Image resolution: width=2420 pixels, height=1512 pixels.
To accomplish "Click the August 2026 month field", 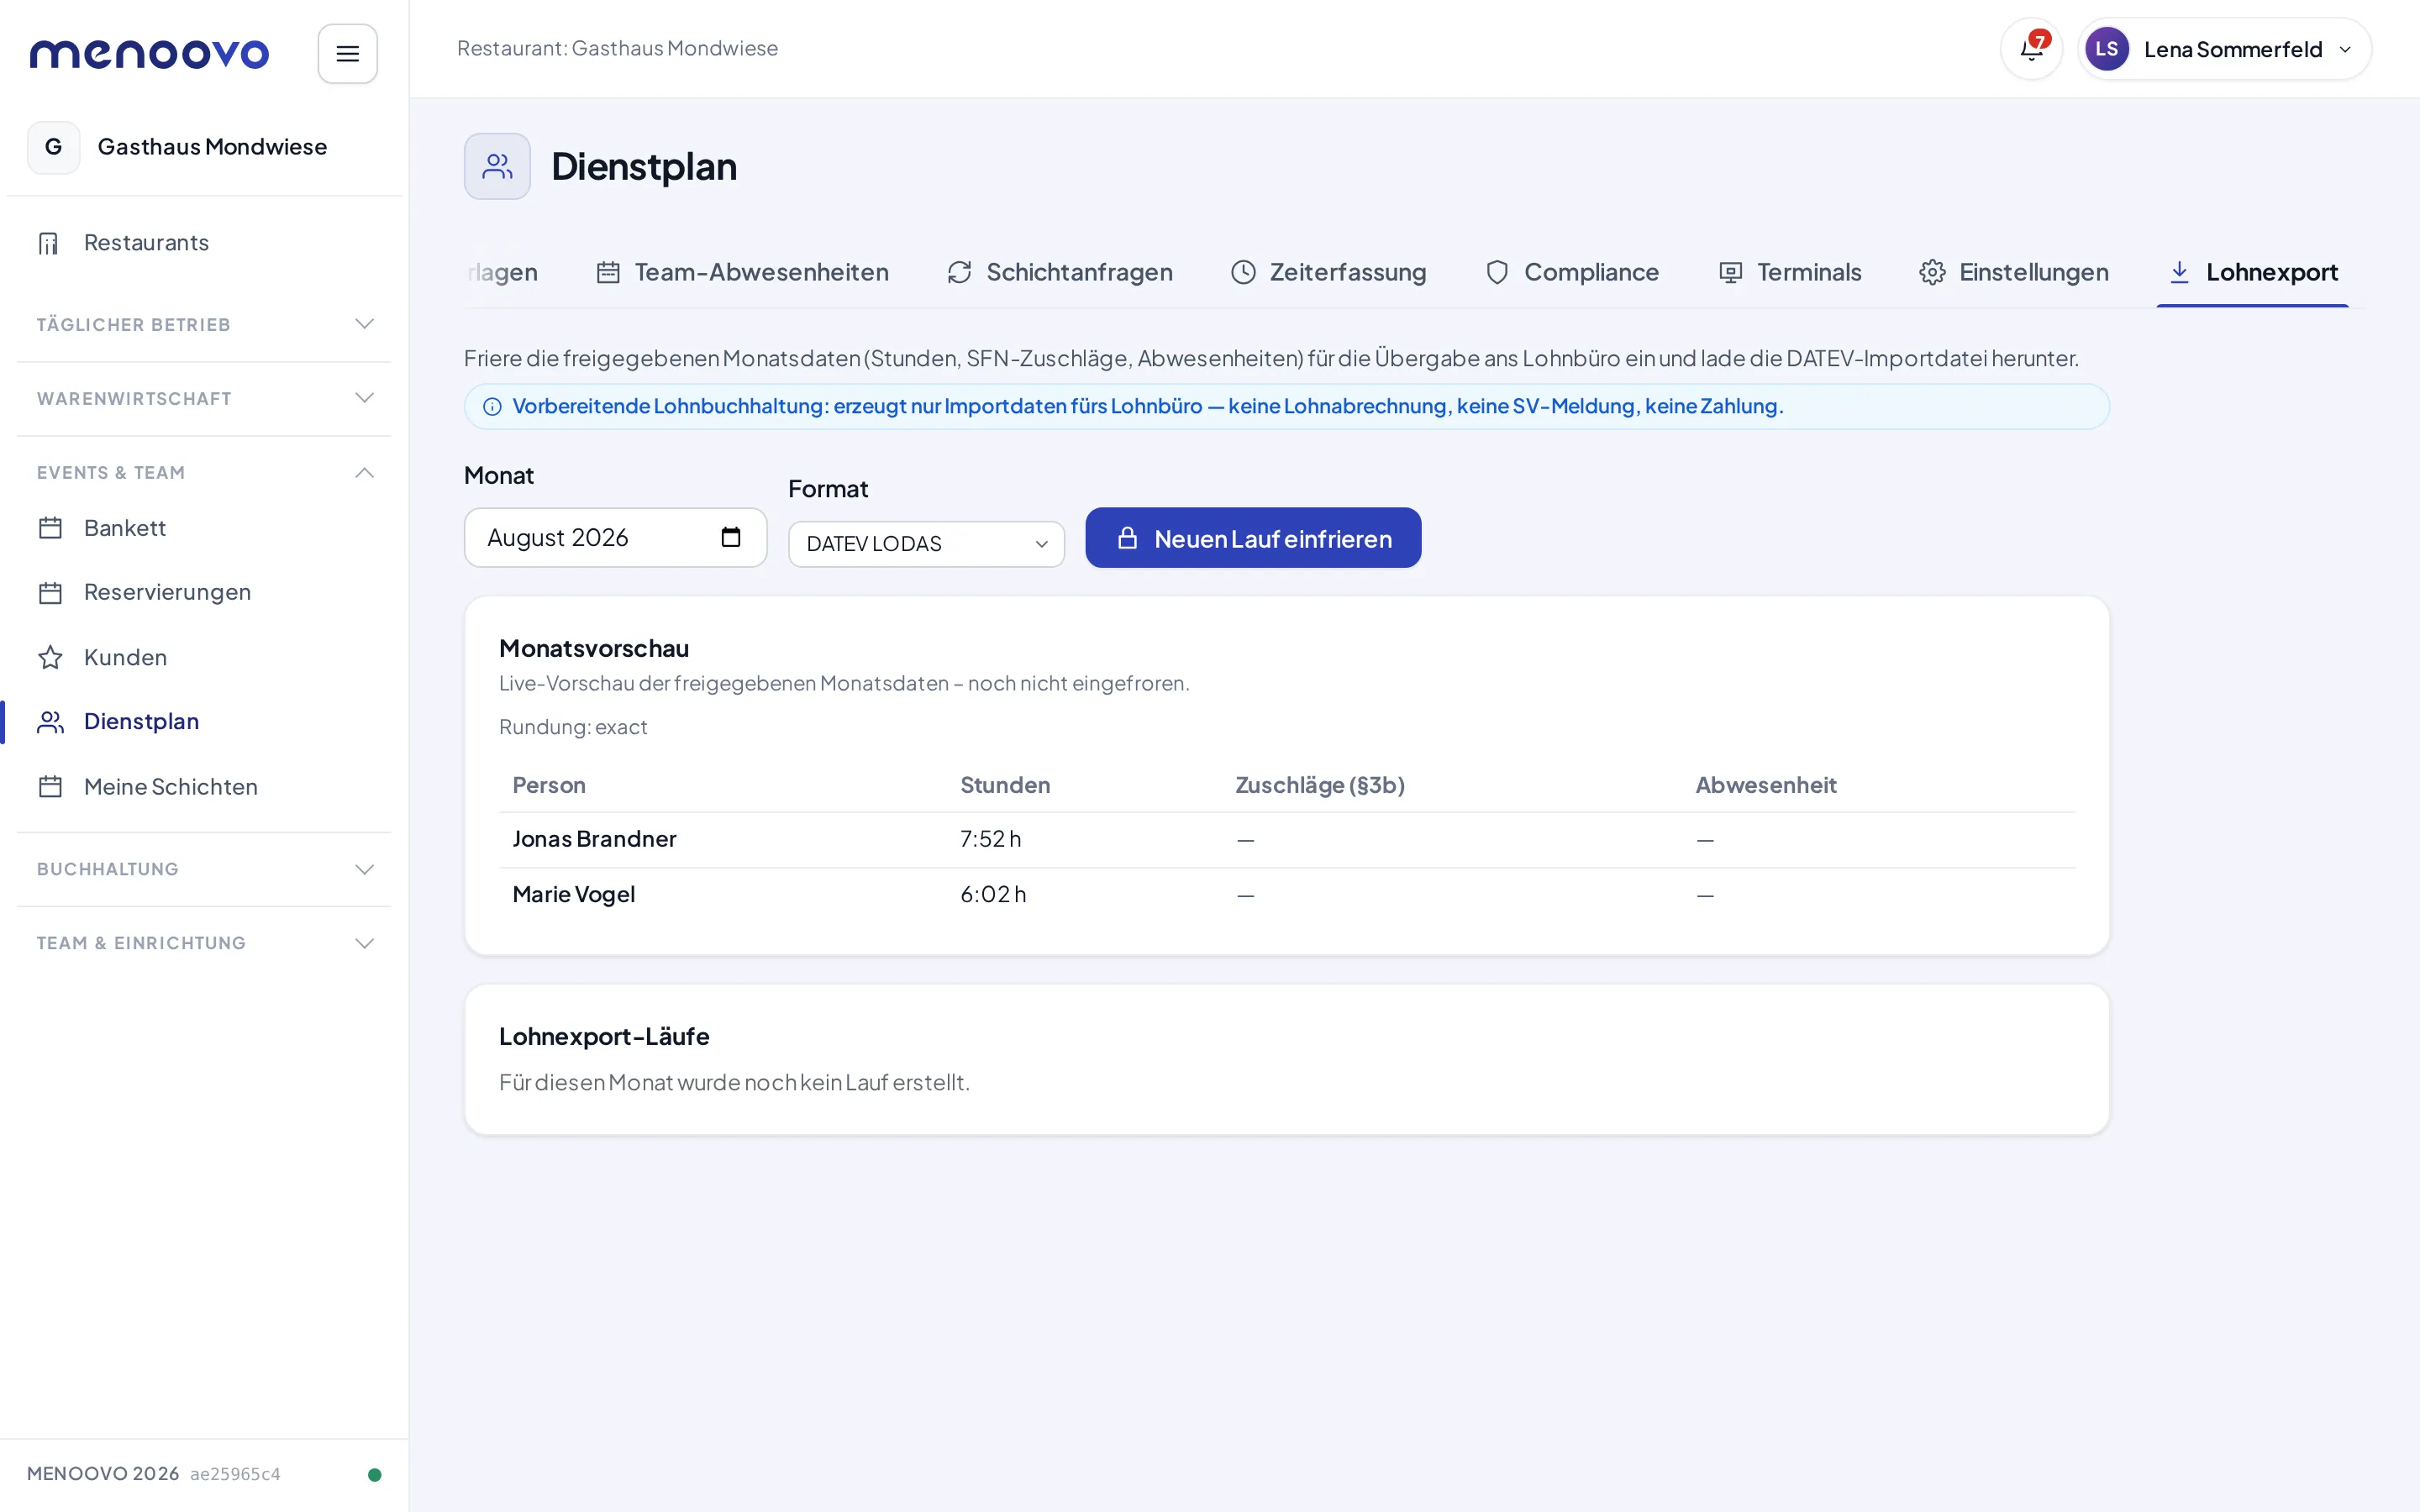I will pyautogui.click(x=615, y=537).
